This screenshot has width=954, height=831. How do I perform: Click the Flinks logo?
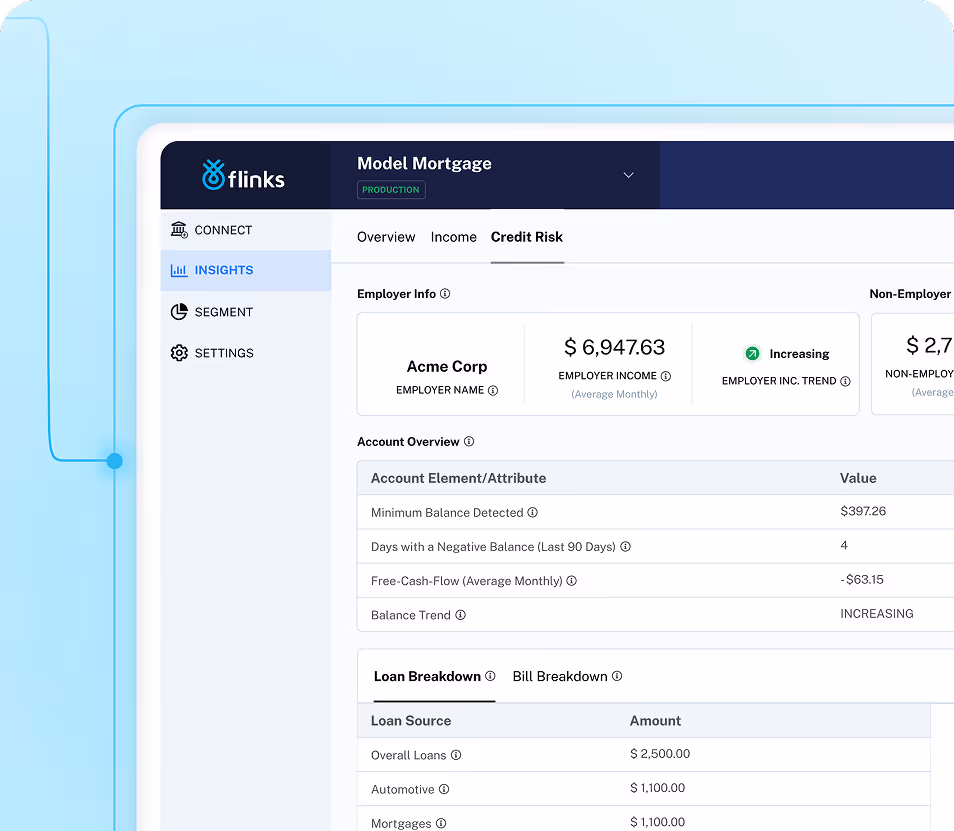[x=243, y=175]
